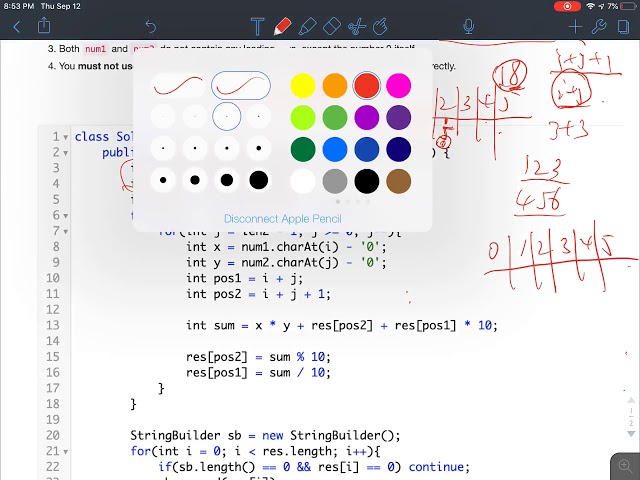Choose the red color swatch

[x=367, y=86]
